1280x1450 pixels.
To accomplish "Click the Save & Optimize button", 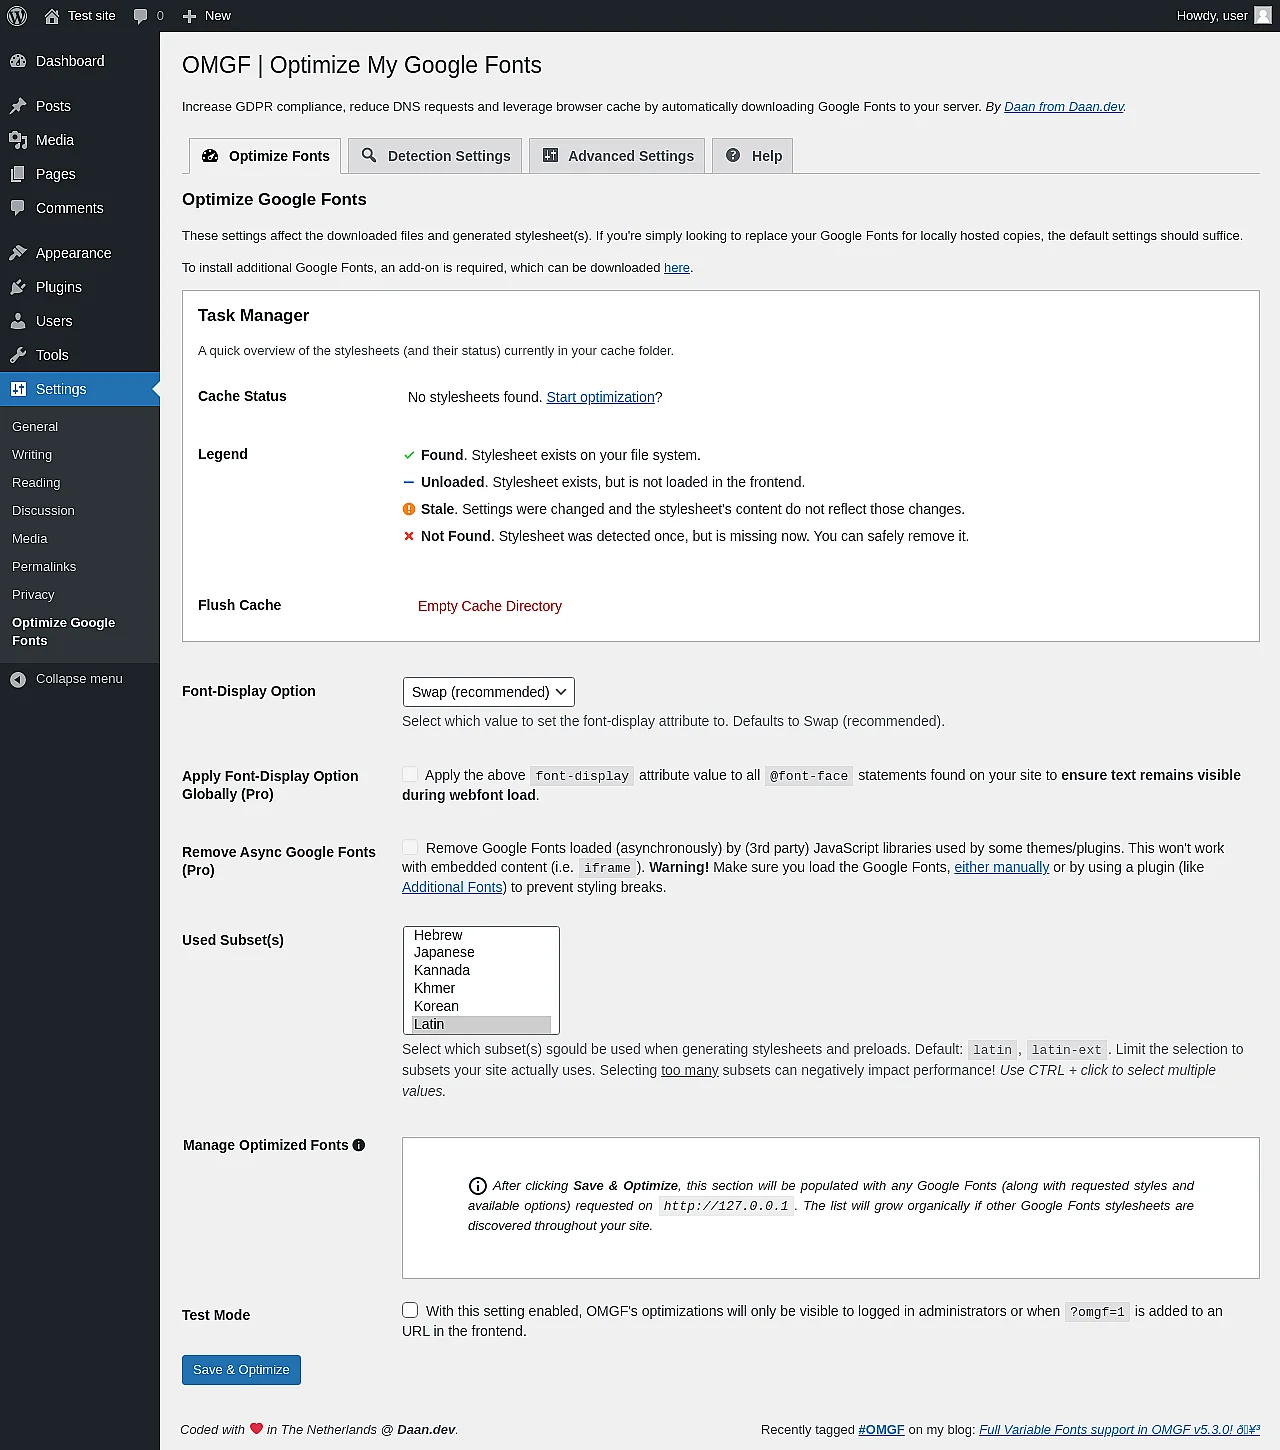I will click(x=241, y=1370).
